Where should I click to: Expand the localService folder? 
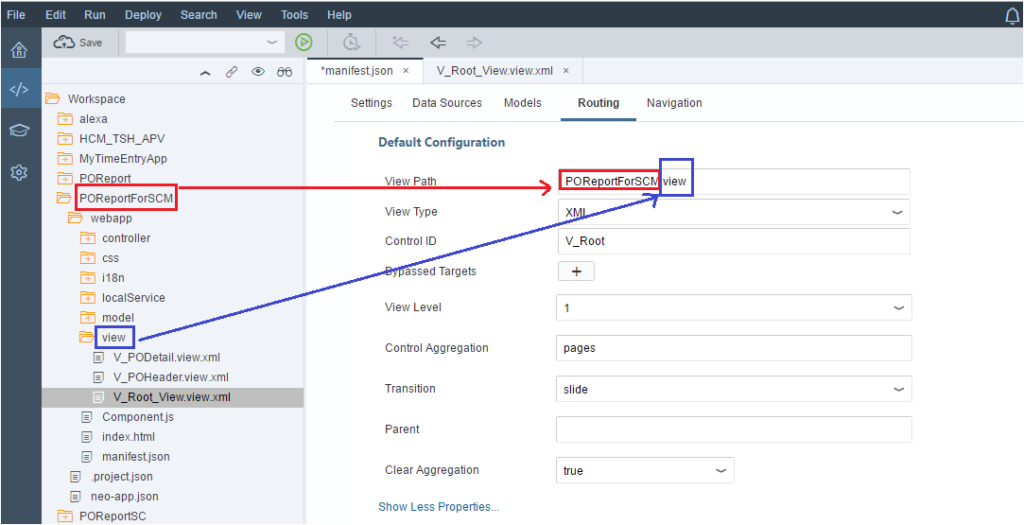coord(87,298)
